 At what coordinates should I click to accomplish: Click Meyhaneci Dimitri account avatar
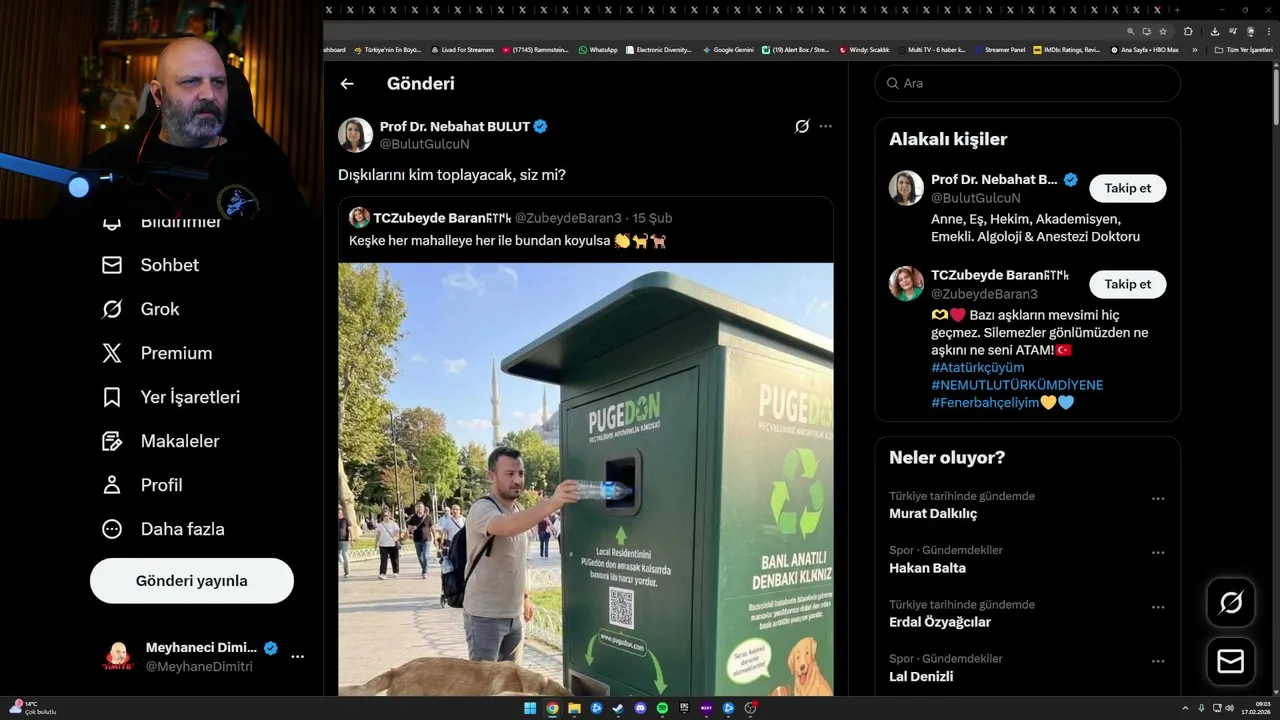click(118, 657)
